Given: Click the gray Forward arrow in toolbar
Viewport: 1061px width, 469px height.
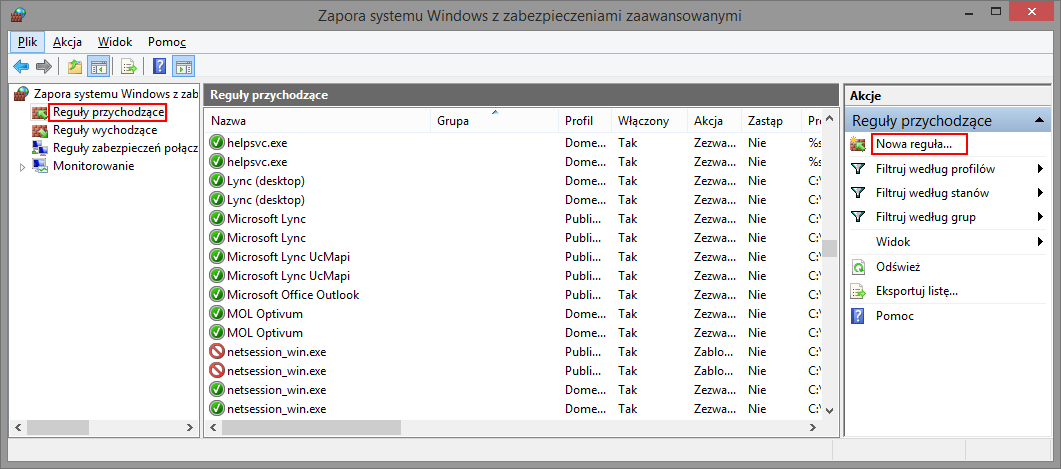Looking at the screenshot, I should click(x=44, y=66).
